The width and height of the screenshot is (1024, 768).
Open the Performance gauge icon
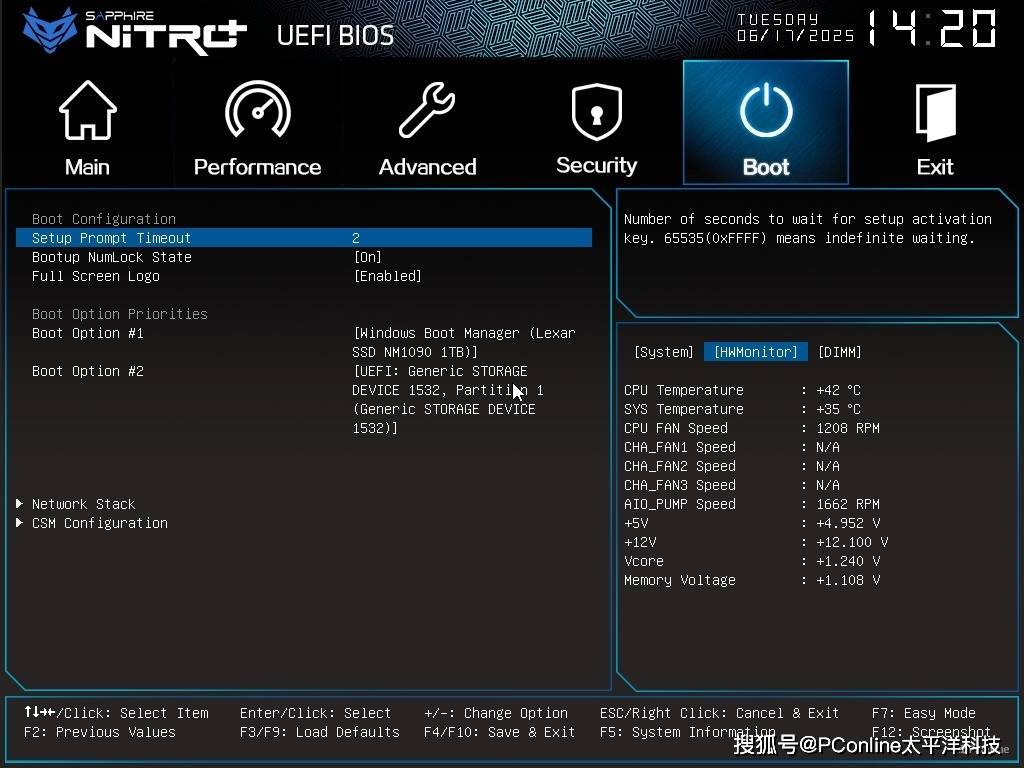(257, 112)
